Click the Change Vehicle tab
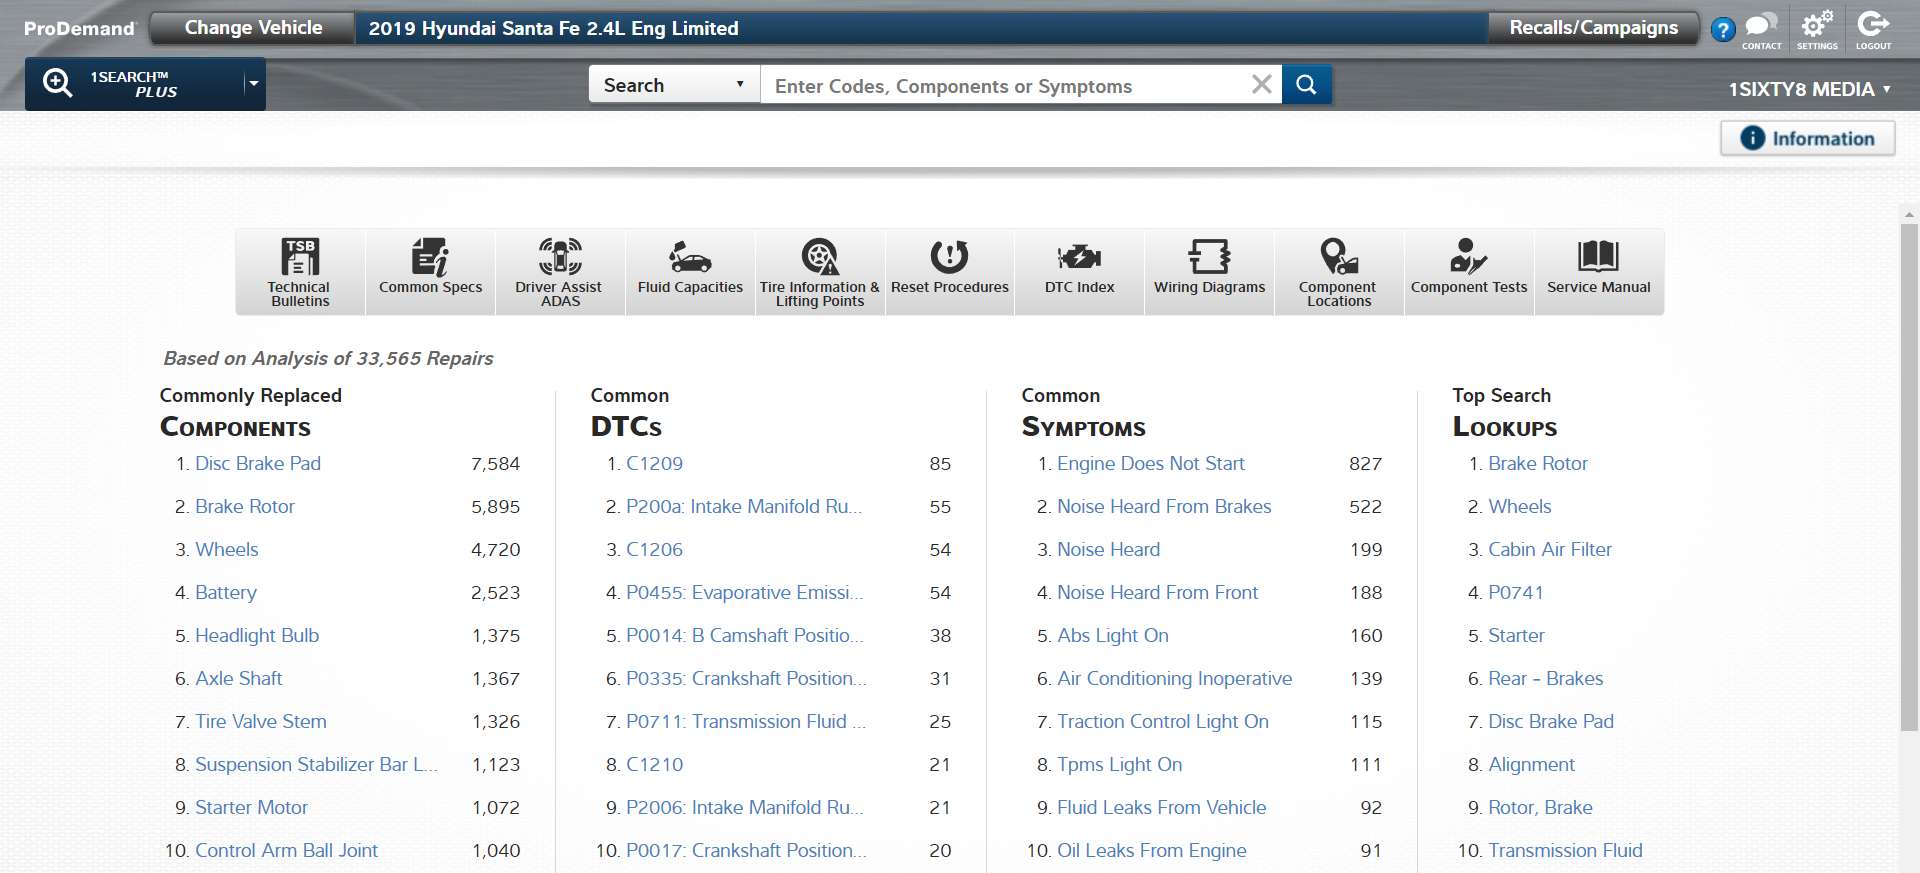 pos(253,28)
